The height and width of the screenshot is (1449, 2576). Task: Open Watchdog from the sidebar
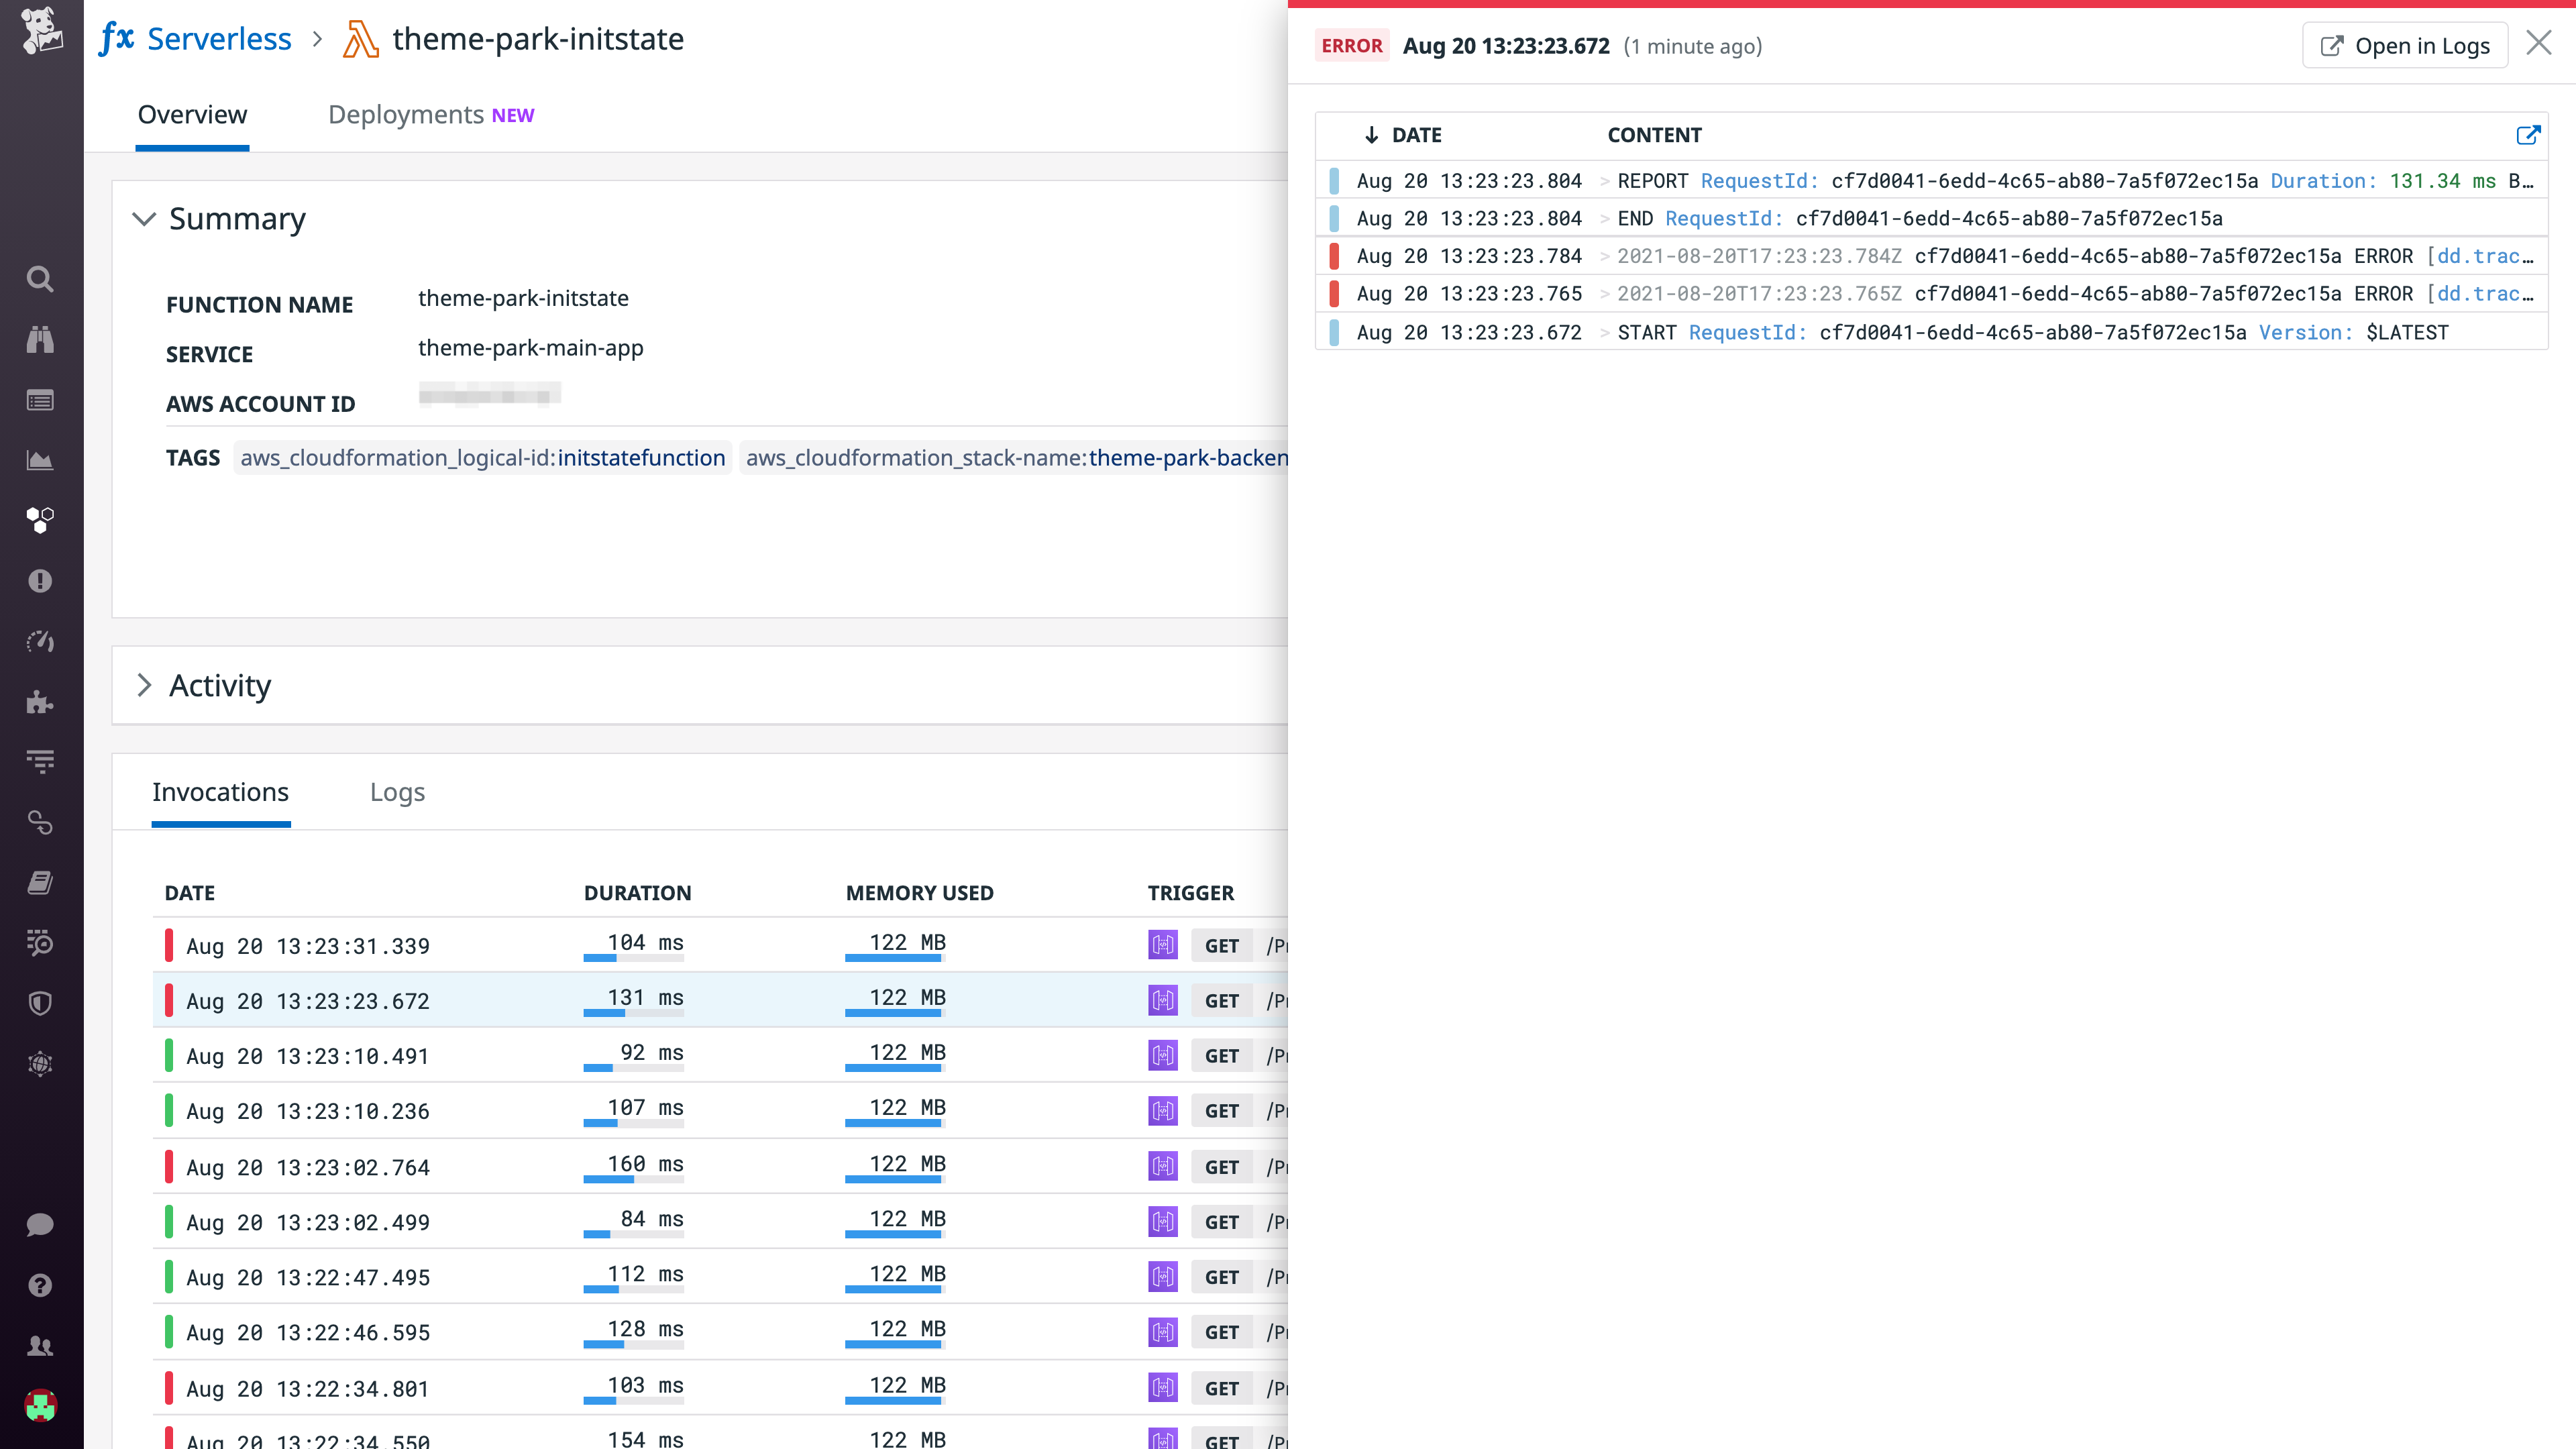tap(40, 339)
